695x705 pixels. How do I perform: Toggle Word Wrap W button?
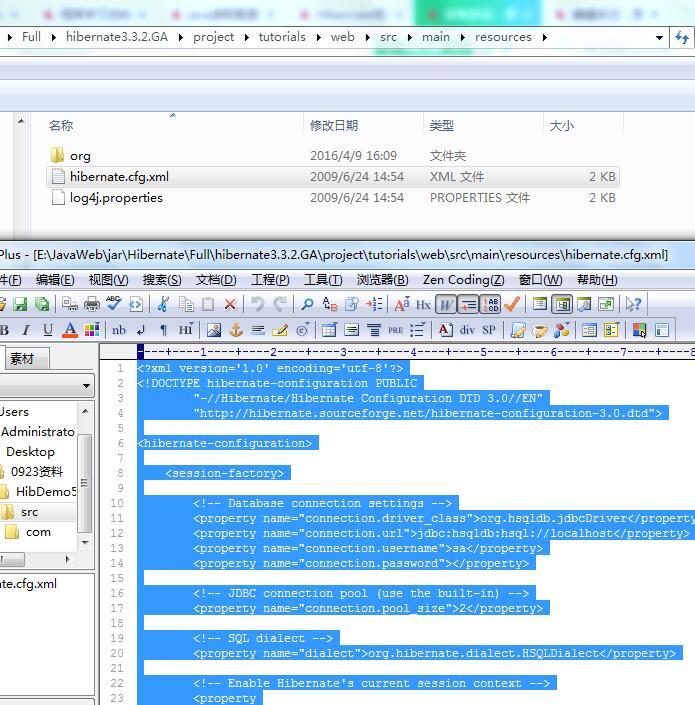[x=446, y=304]
